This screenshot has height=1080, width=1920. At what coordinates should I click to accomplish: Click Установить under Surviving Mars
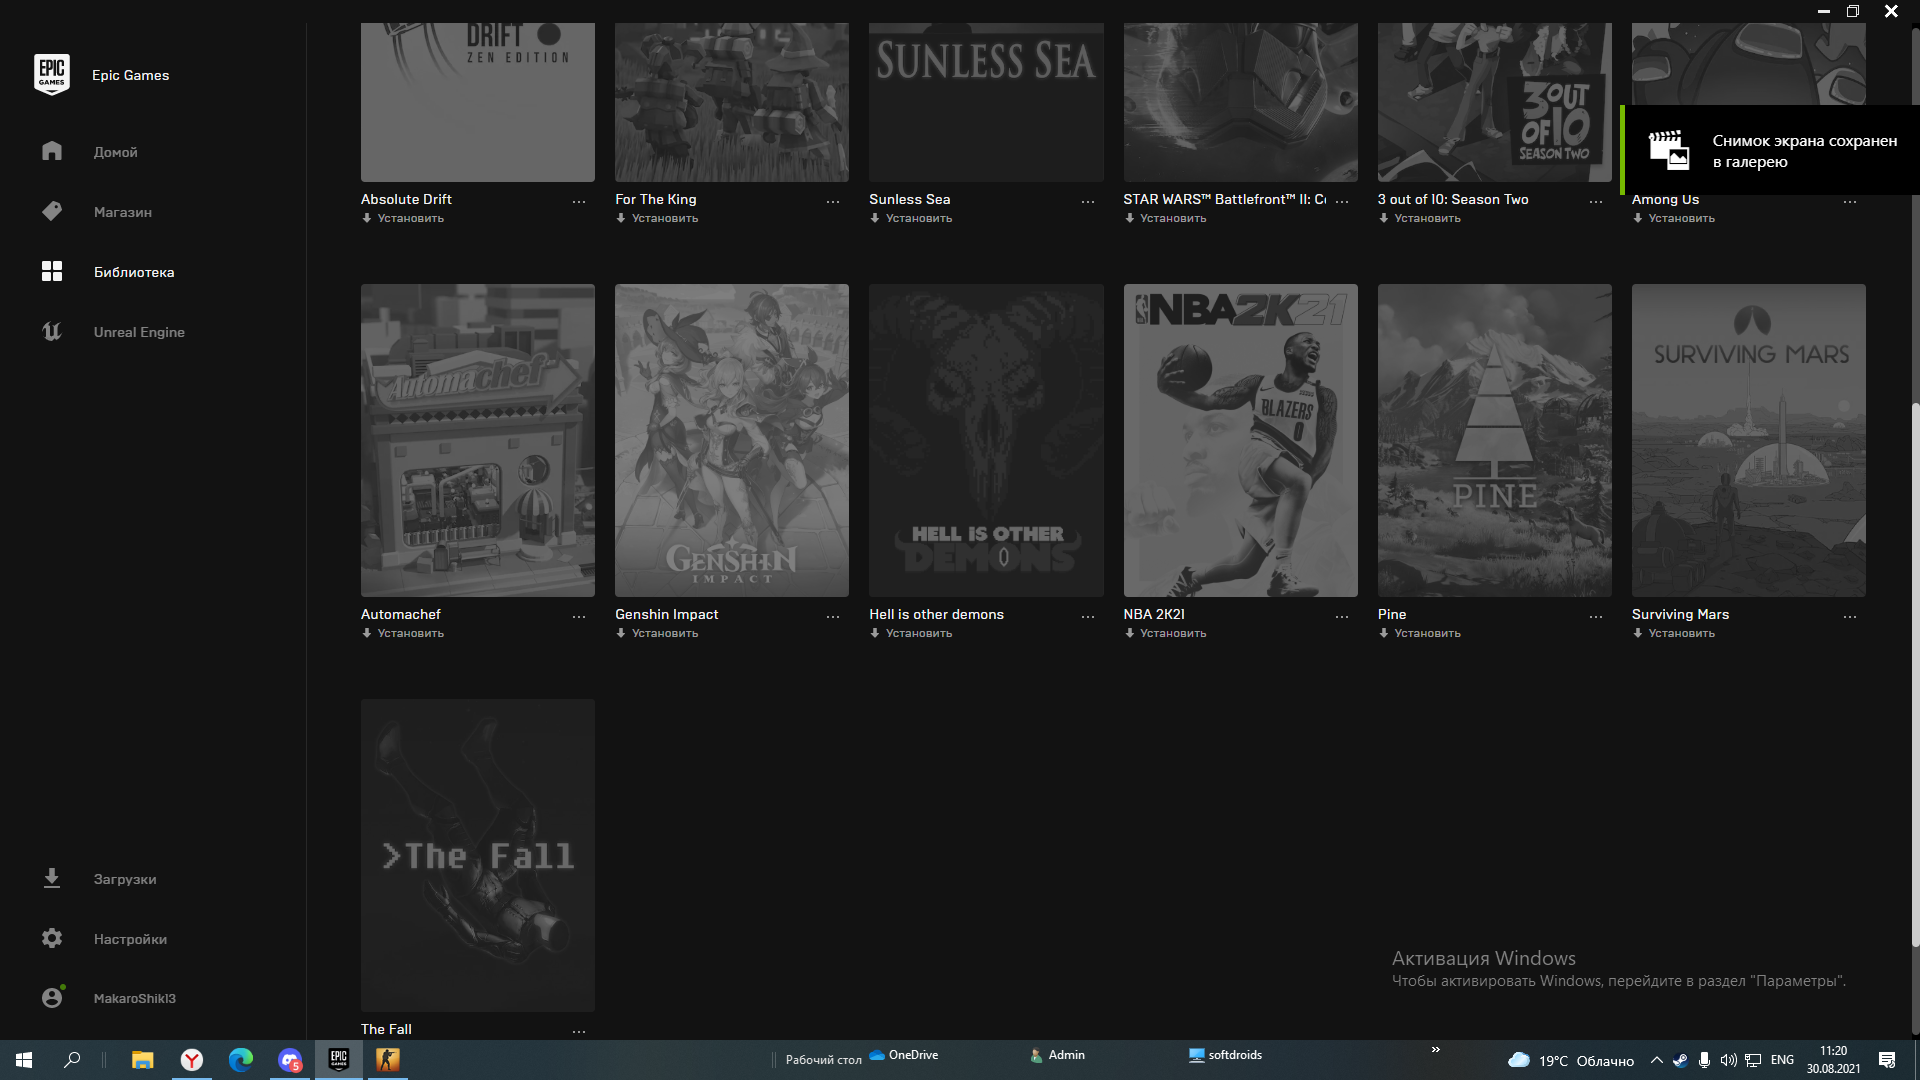[1681, 633]
